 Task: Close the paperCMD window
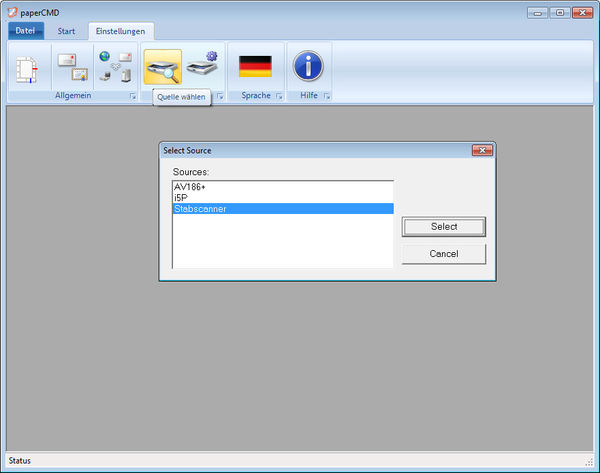pyautogui.click(x=582, y=13)
